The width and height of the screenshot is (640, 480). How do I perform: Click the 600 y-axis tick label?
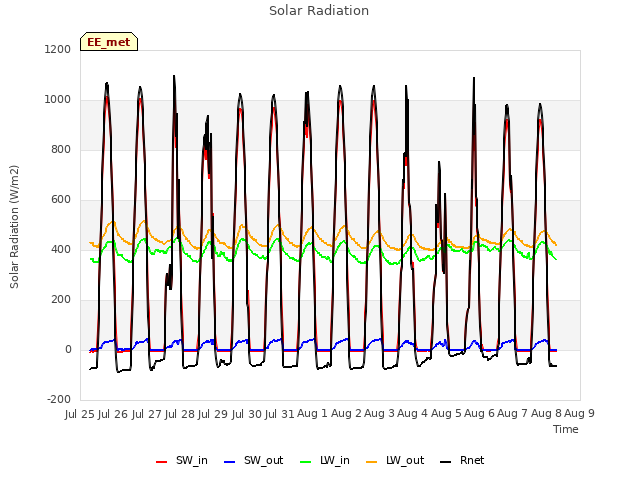pyautogui.click(x=61, y=199)
